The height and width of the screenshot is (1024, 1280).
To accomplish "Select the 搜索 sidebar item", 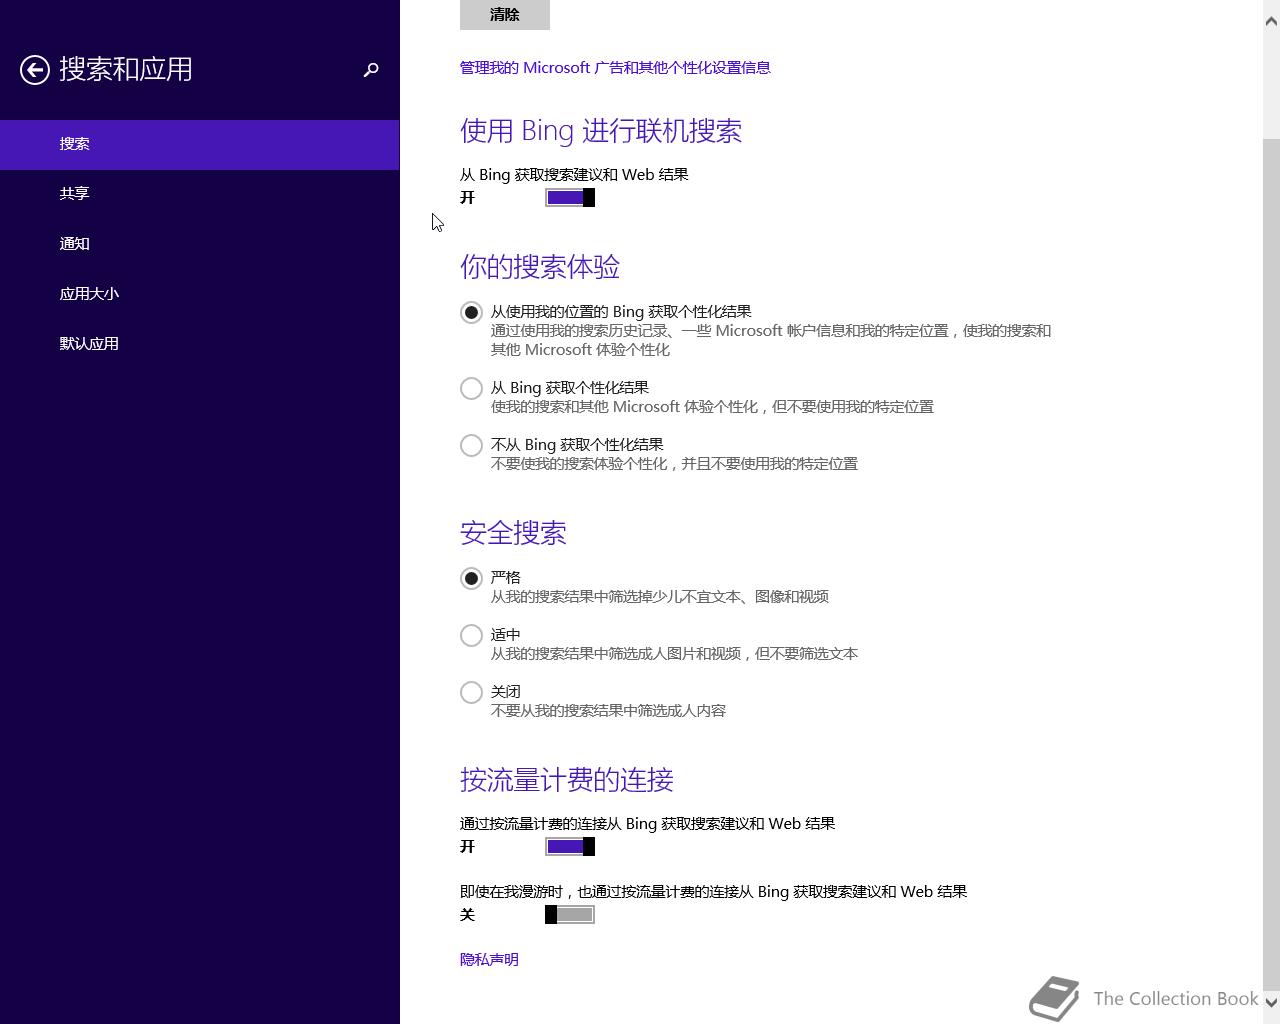I will 200,144.
